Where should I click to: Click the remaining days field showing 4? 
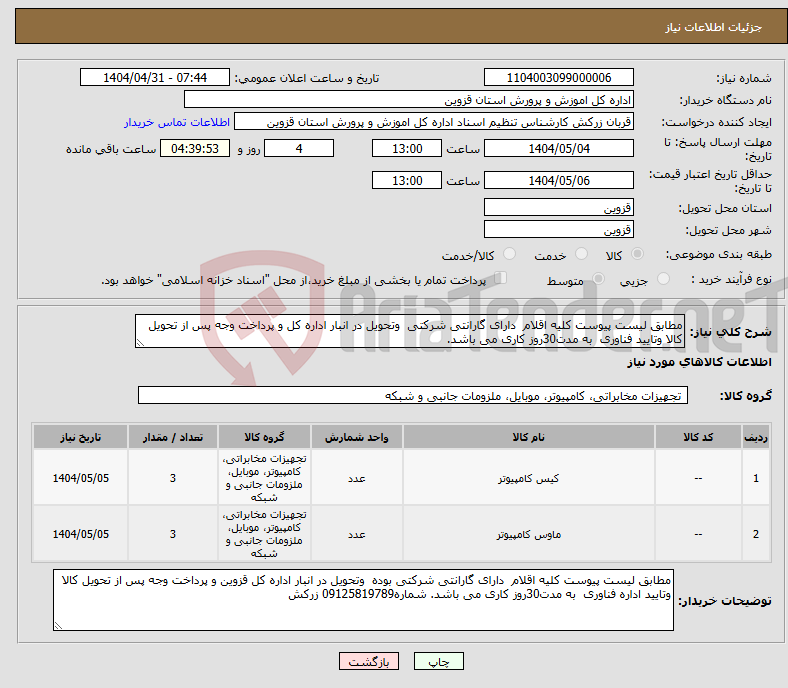click(299, 148)
